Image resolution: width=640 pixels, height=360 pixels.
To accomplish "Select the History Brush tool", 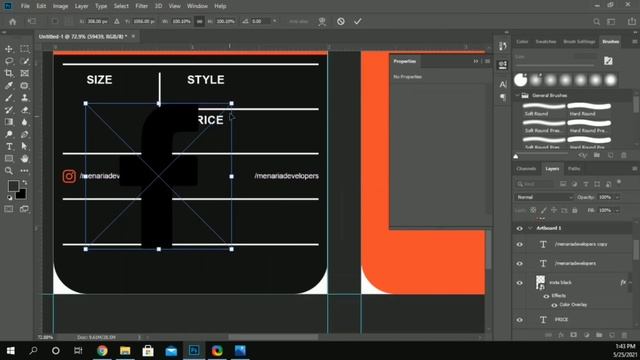I will [9, 110].
